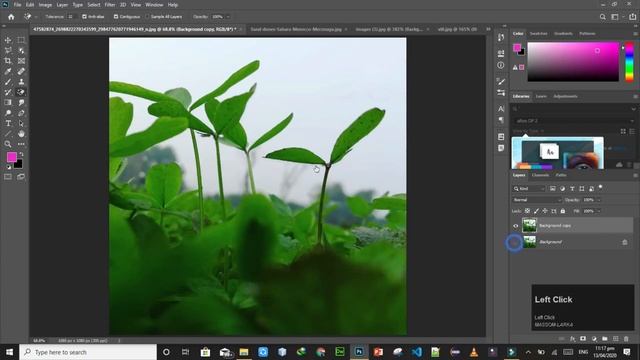The width and height of the screenshot is (640, 360).
Task: Select the Eyedropper tool
Action: [8, 71]
